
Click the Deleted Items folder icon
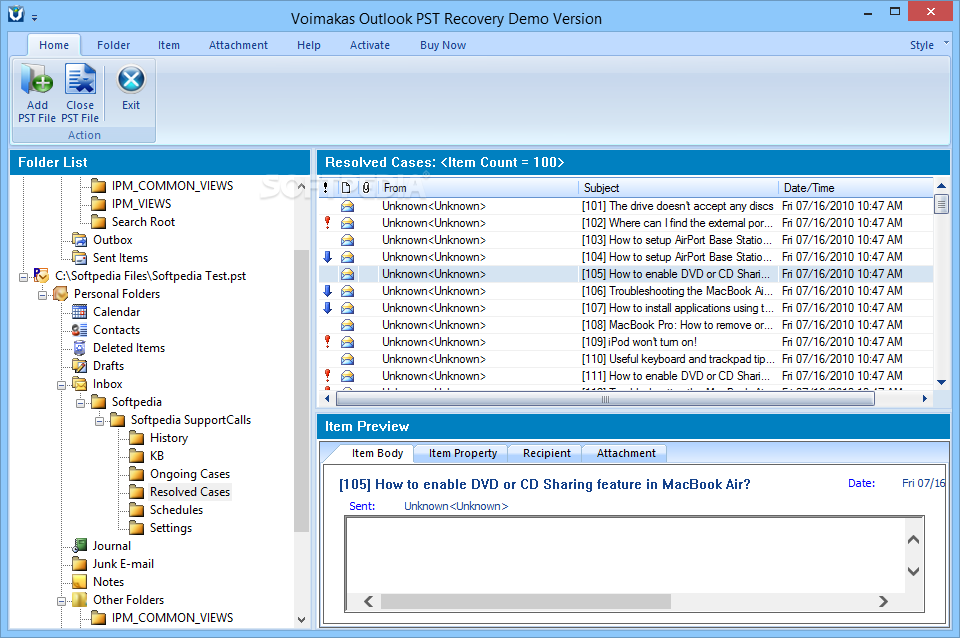point(80,348)
